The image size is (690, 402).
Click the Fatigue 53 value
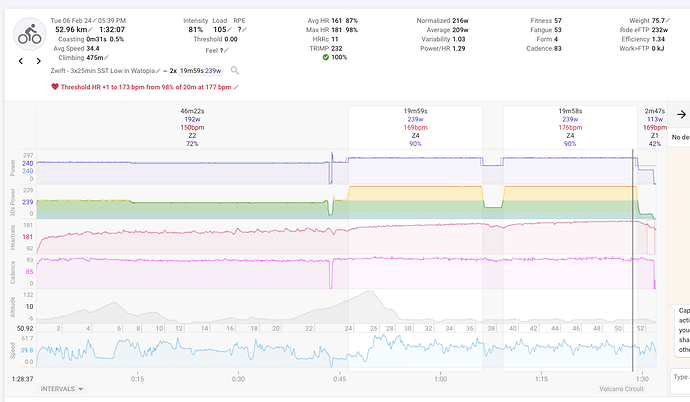point(558,29)
